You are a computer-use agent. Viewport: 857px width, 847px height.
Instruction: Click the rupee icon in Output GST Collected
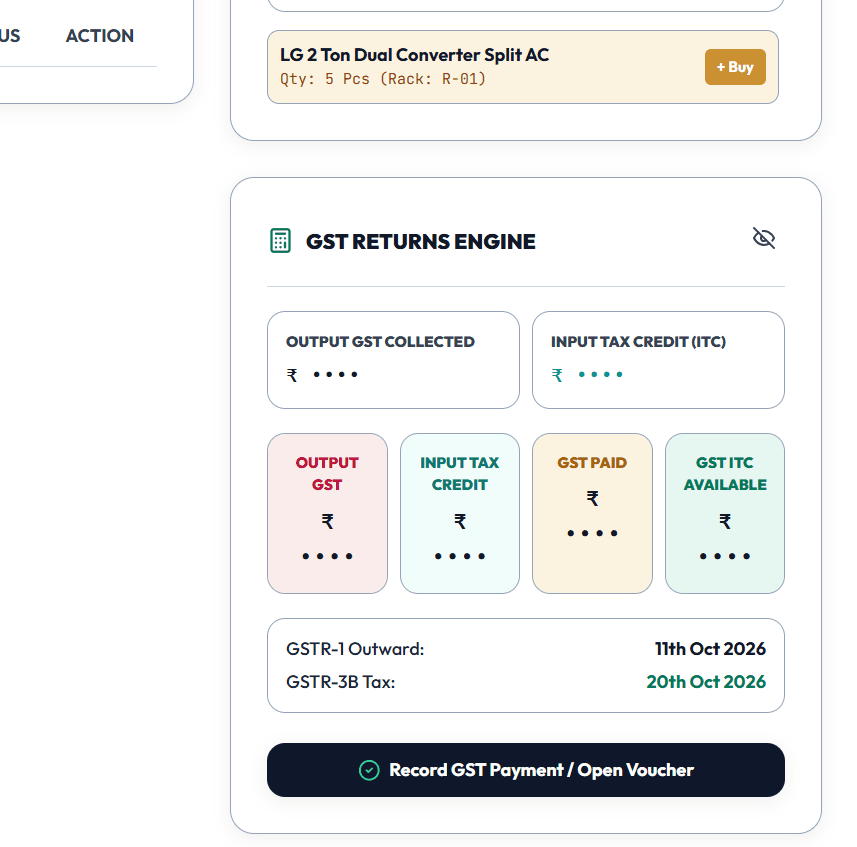[292, 375]
